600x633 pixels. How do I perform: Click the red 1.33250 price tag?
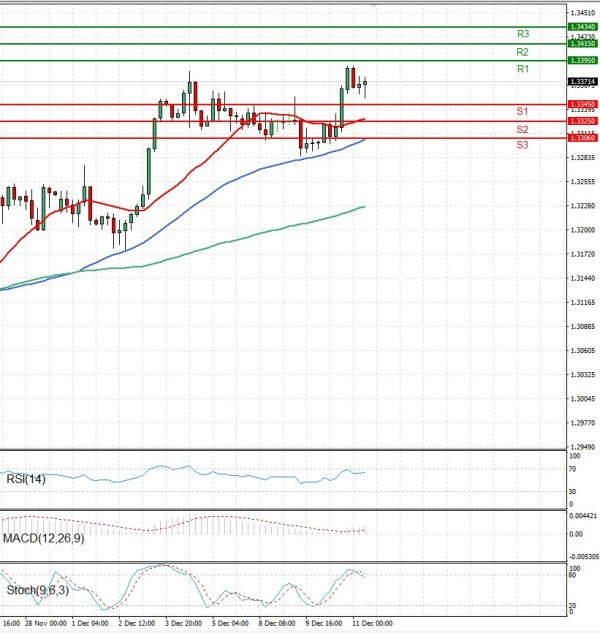pos(581,121)
